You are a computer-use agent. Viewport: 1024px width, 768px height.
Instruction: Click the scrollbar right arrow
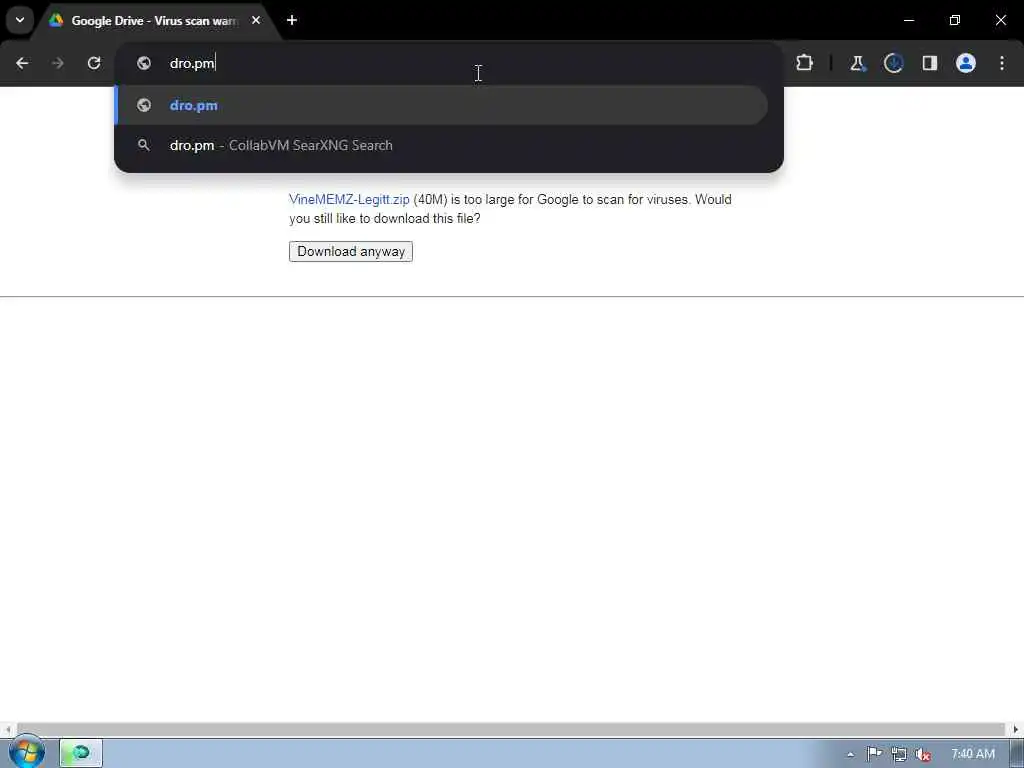1016,729
